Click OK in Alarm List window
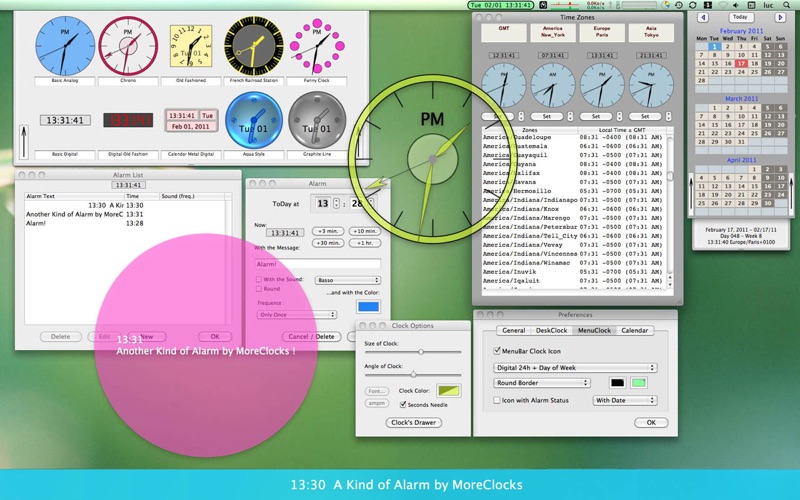 point(215,337)
